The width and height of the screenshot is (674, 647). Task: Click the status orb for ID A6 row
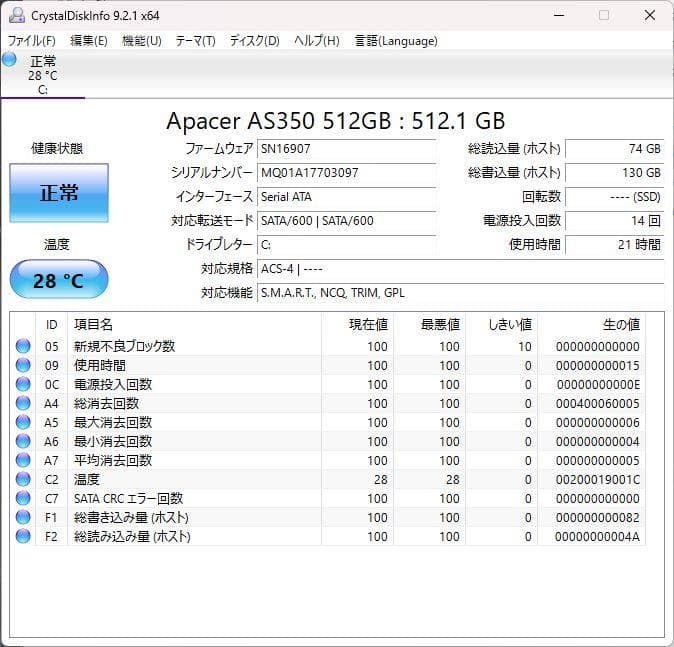(x=23, y=441)
